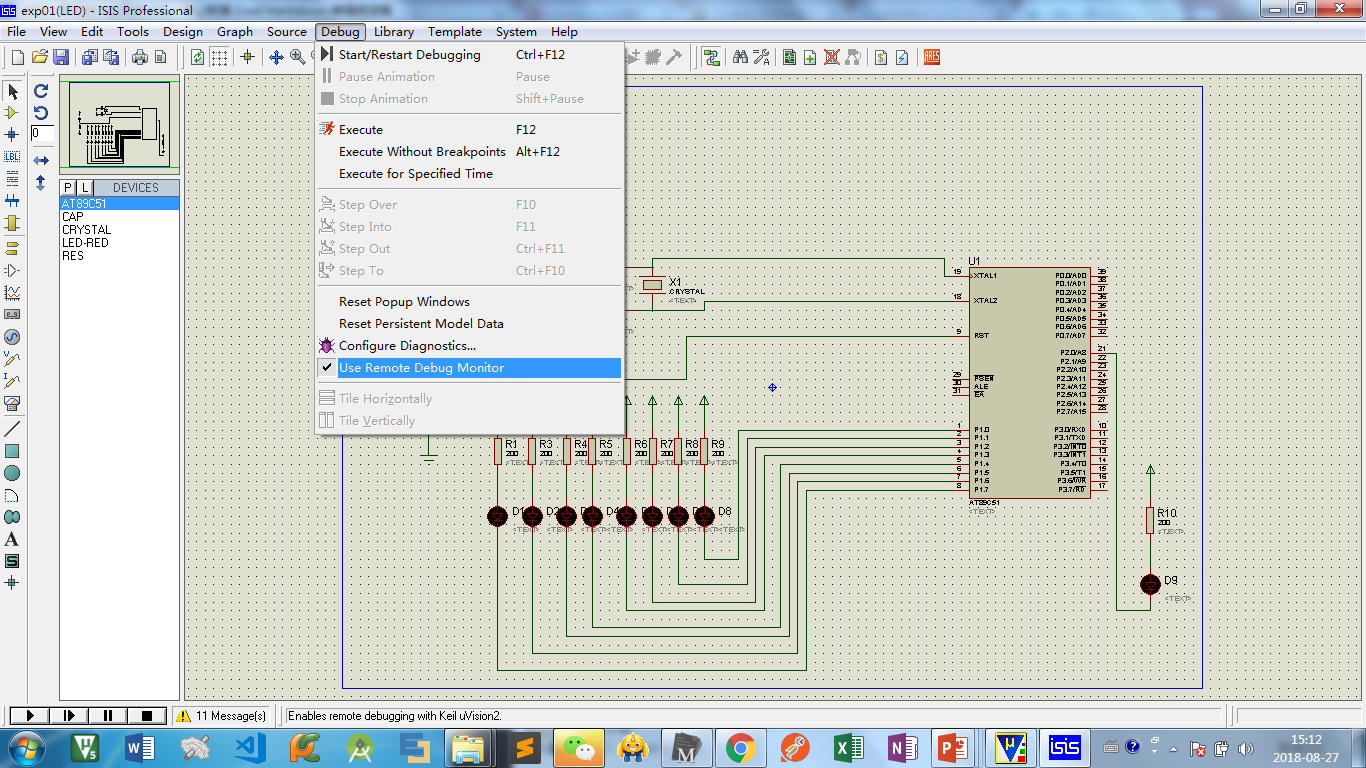
Task: Open Configure Diagnostics dialog
Action: point(469,345)
